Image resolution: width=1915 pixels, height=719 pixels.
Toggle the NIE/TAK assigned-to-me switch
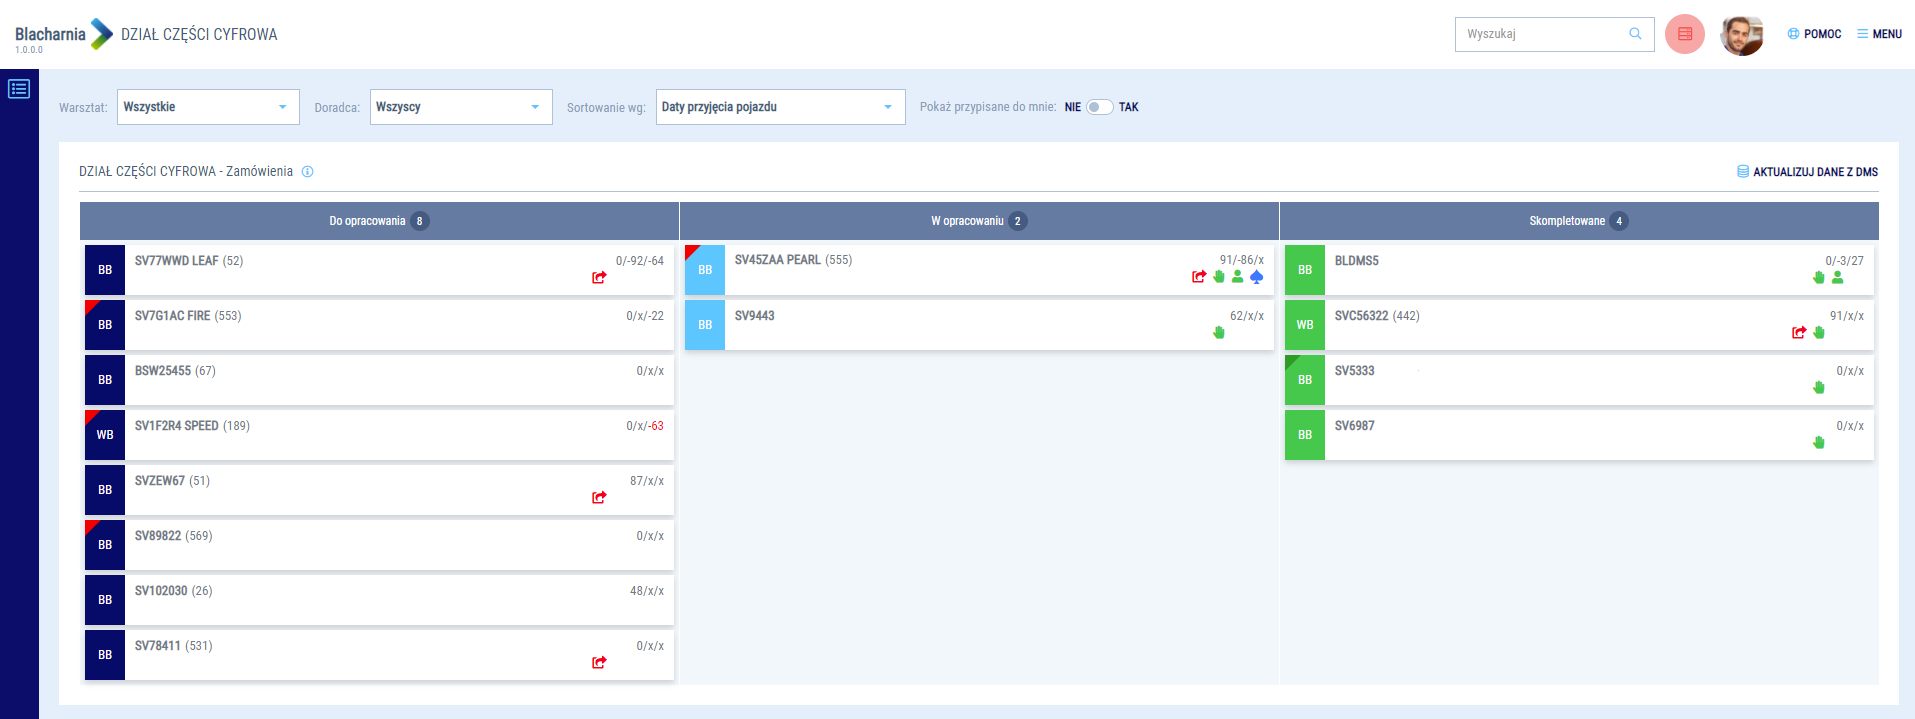(1100, 107)
